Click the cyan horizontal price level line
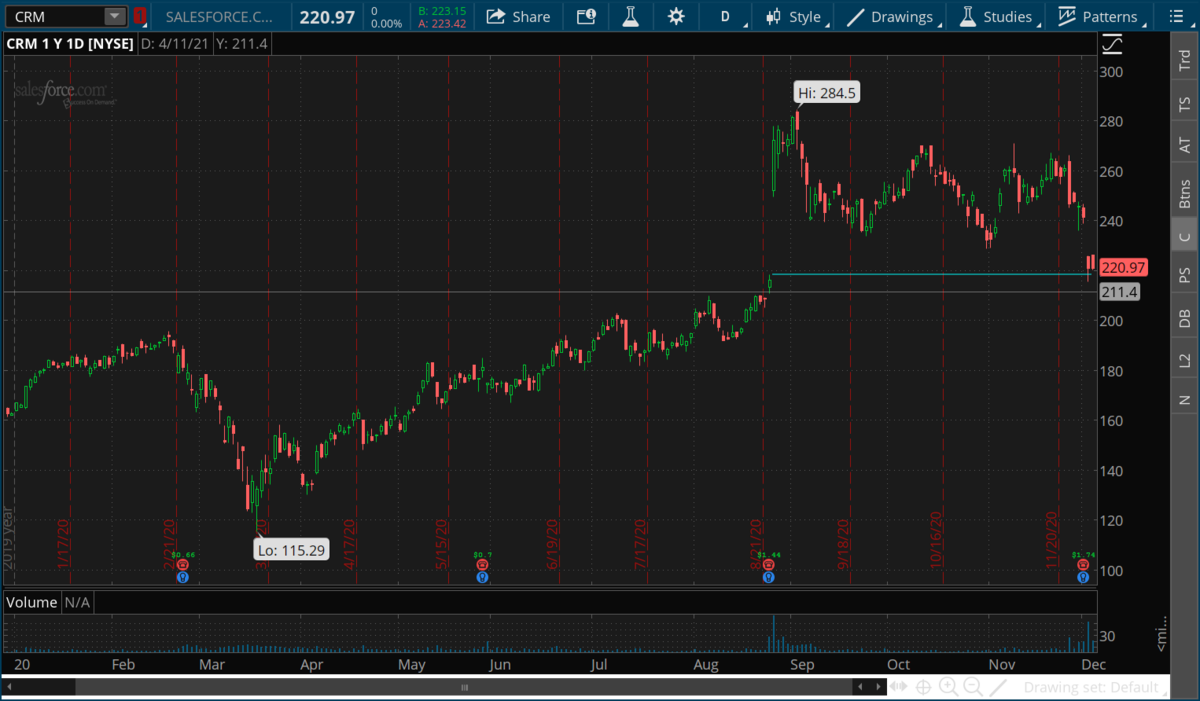The height and width of the screenshot is (701, 1200). [930, 274]
